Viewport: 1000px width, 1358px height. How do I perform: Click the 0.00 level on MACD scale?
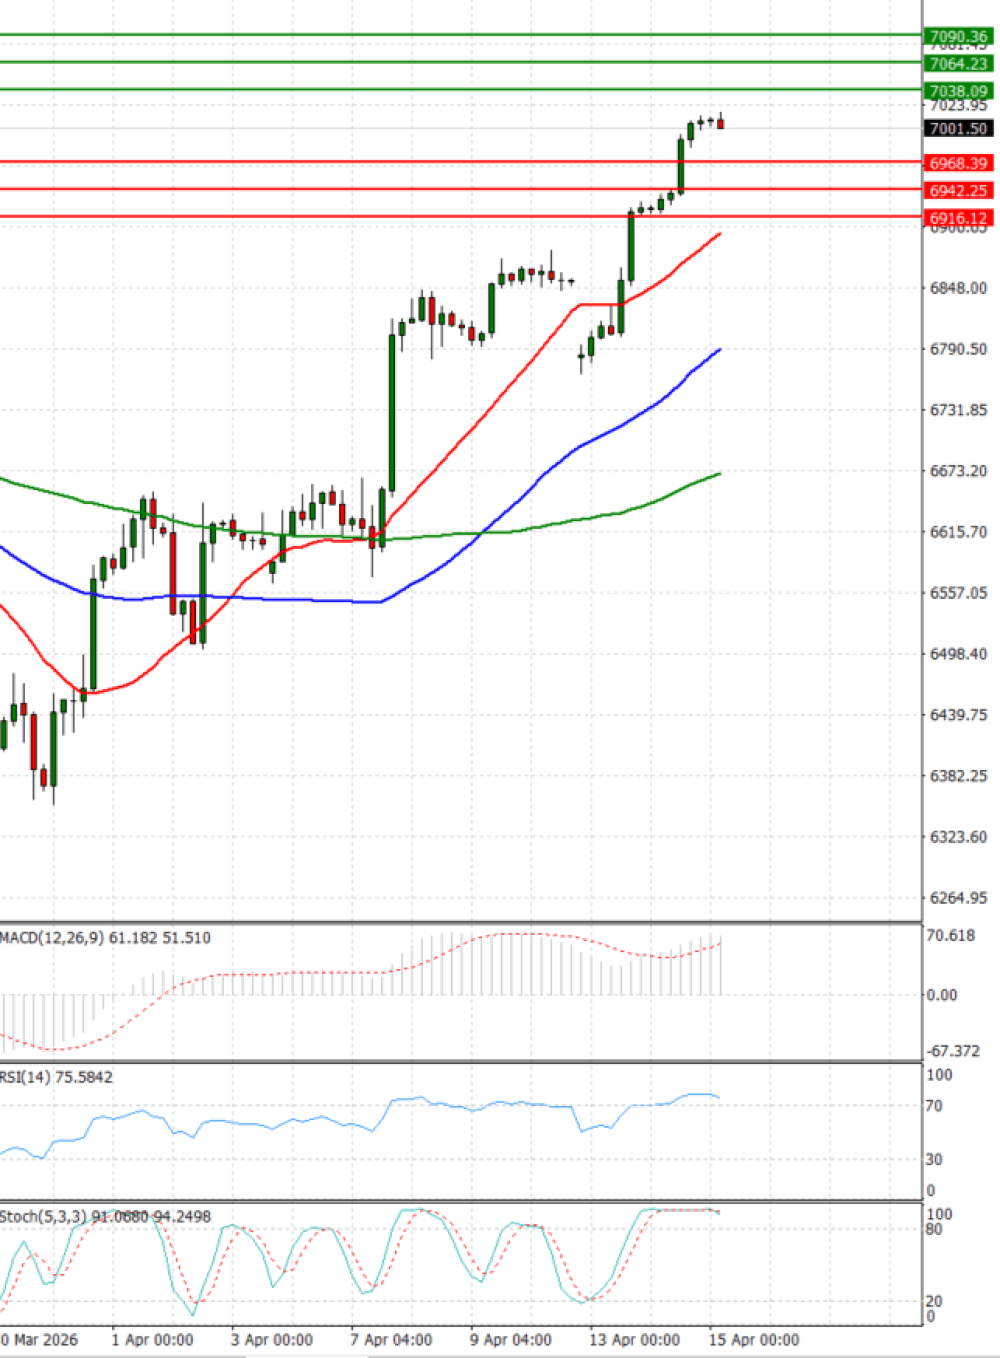pyautogui.click(x=941, y=995)
